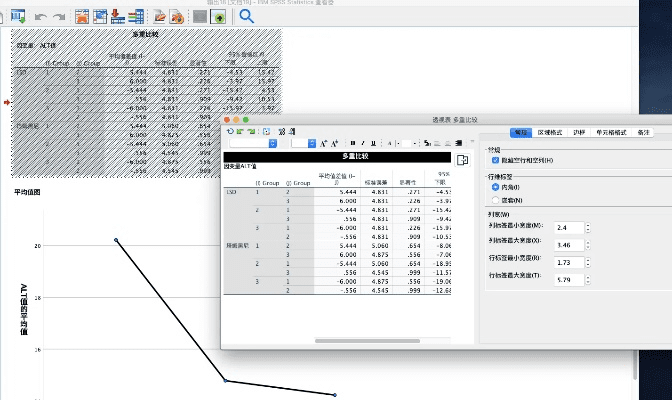Click the magnifier search icon in toolbar
672x400 pixels.
point(246,16)
